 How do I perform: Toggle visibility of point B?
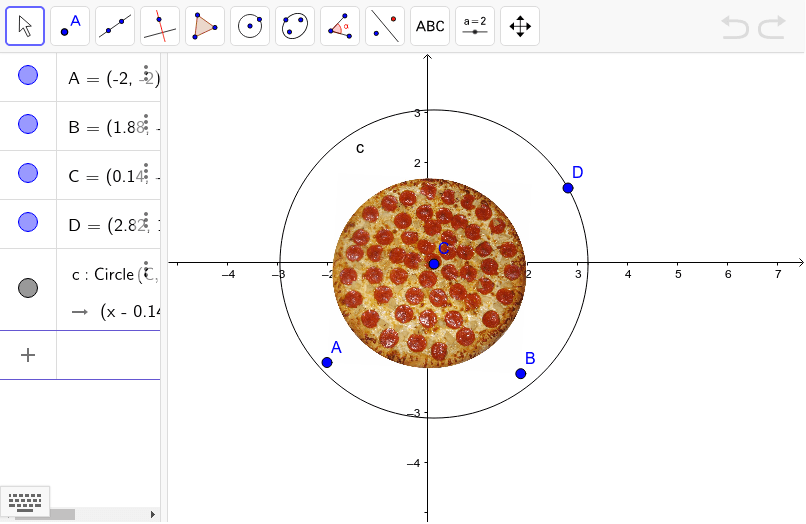pos(28,124)
